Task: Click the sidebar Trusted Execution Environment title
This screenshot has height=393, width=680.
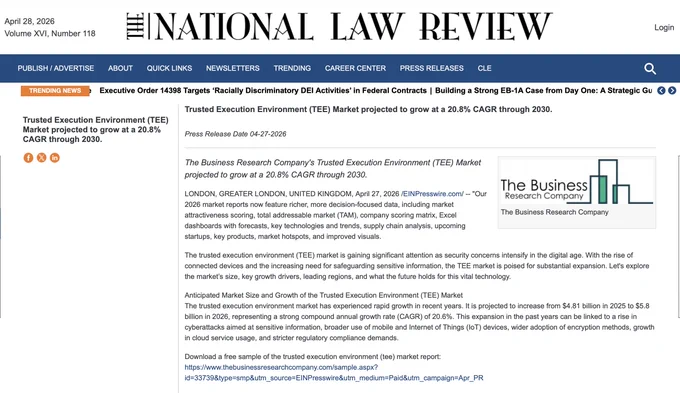Action: [x=95, y=129]
